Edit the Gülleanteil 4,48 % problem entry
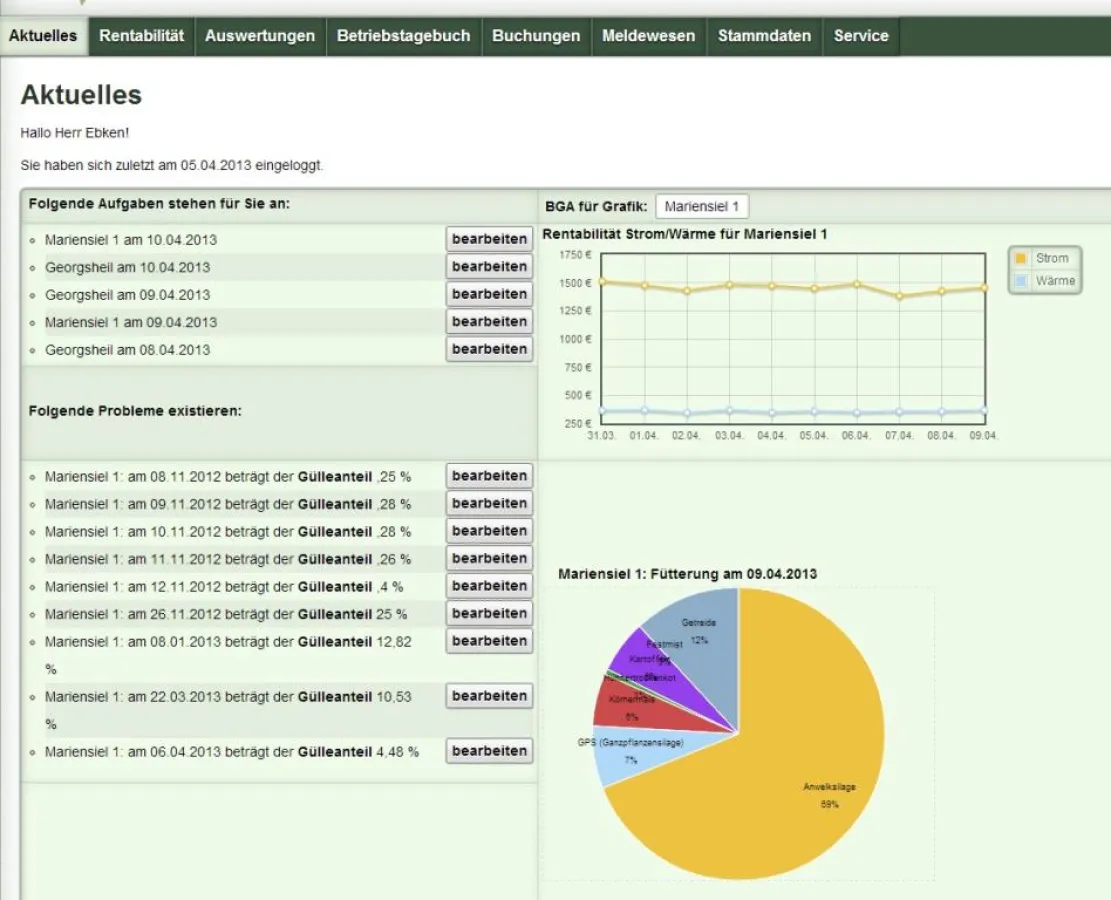The image size is (1111, 900). (x=489, y=751)
